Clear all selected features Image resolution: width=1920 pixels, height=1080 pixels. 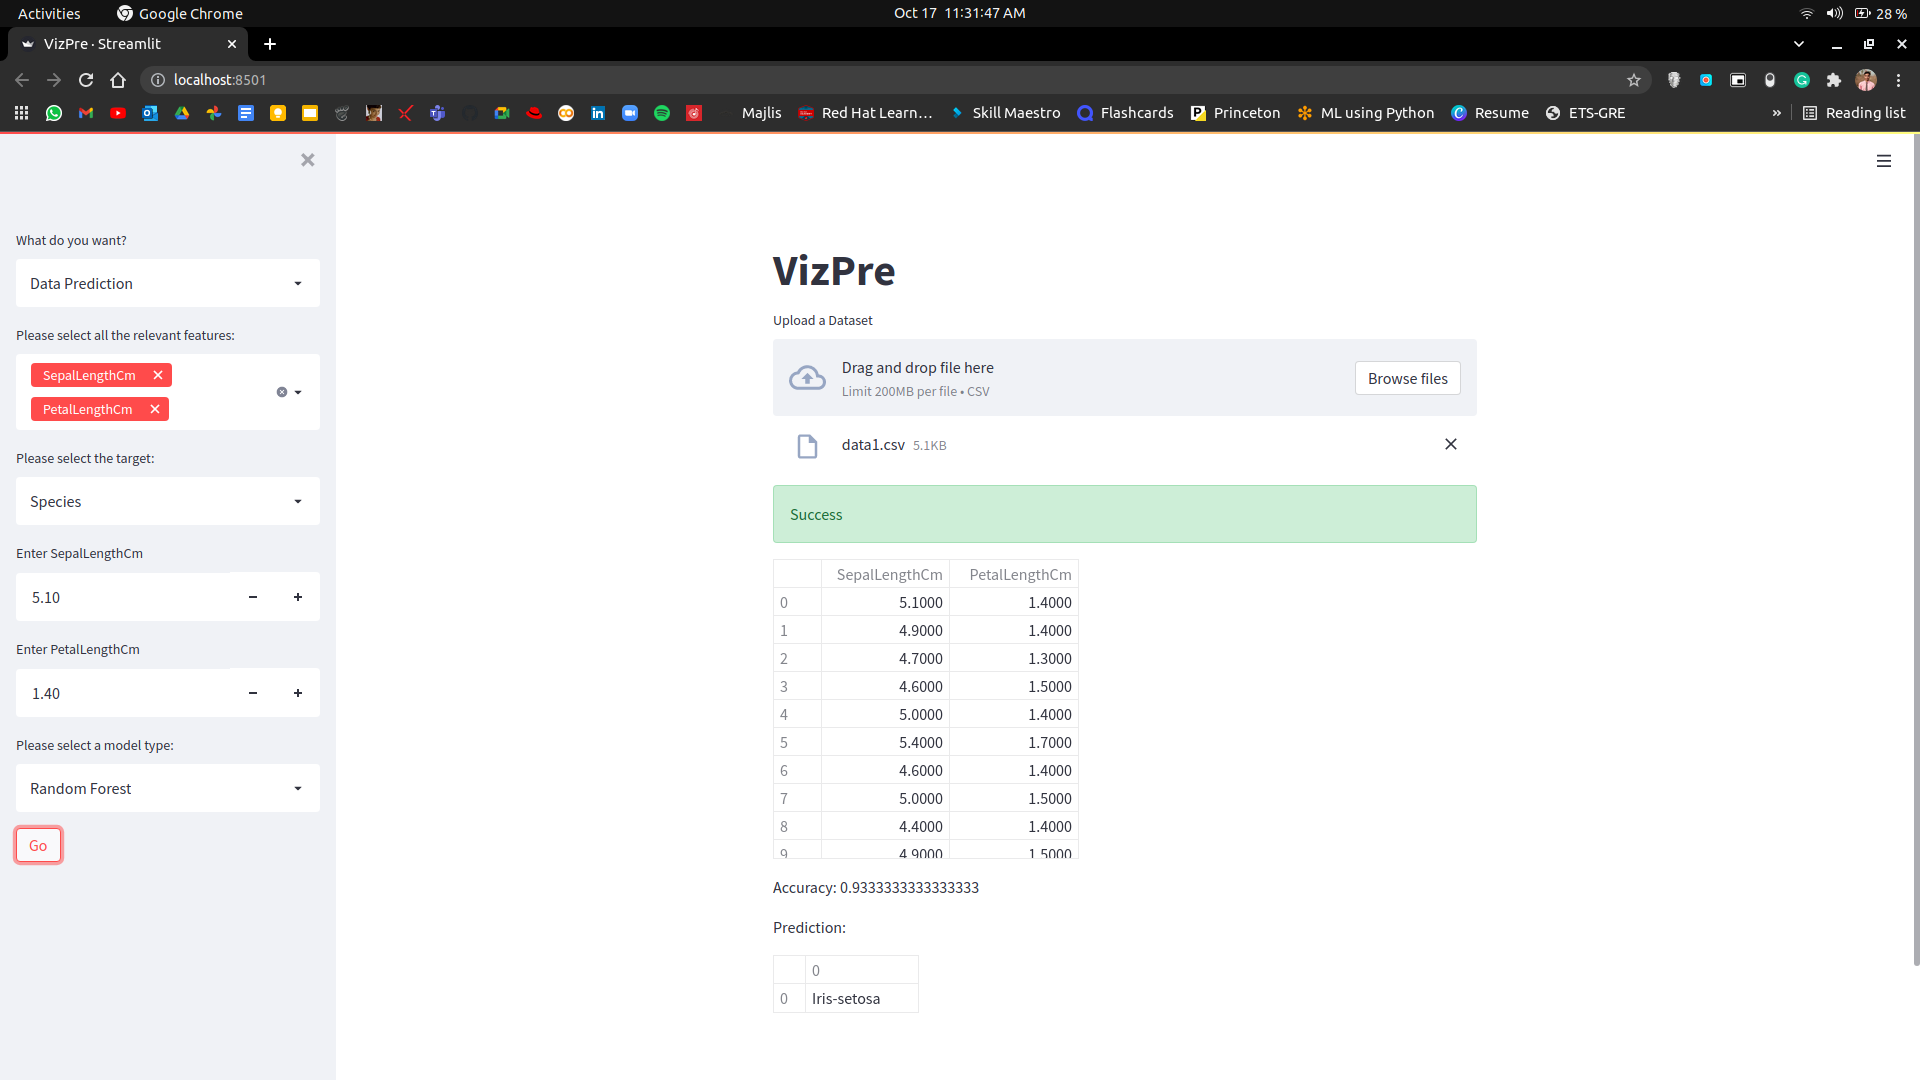281,392
